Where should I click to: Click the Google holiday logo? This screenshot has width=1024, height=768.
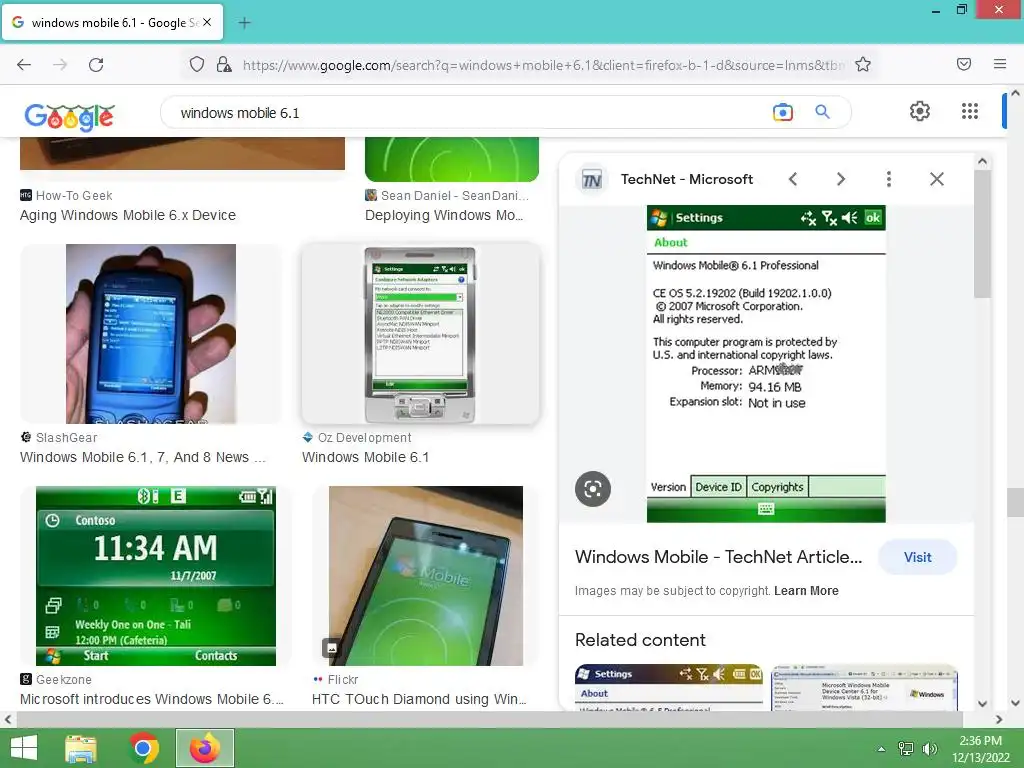click(x=70, y=116)
